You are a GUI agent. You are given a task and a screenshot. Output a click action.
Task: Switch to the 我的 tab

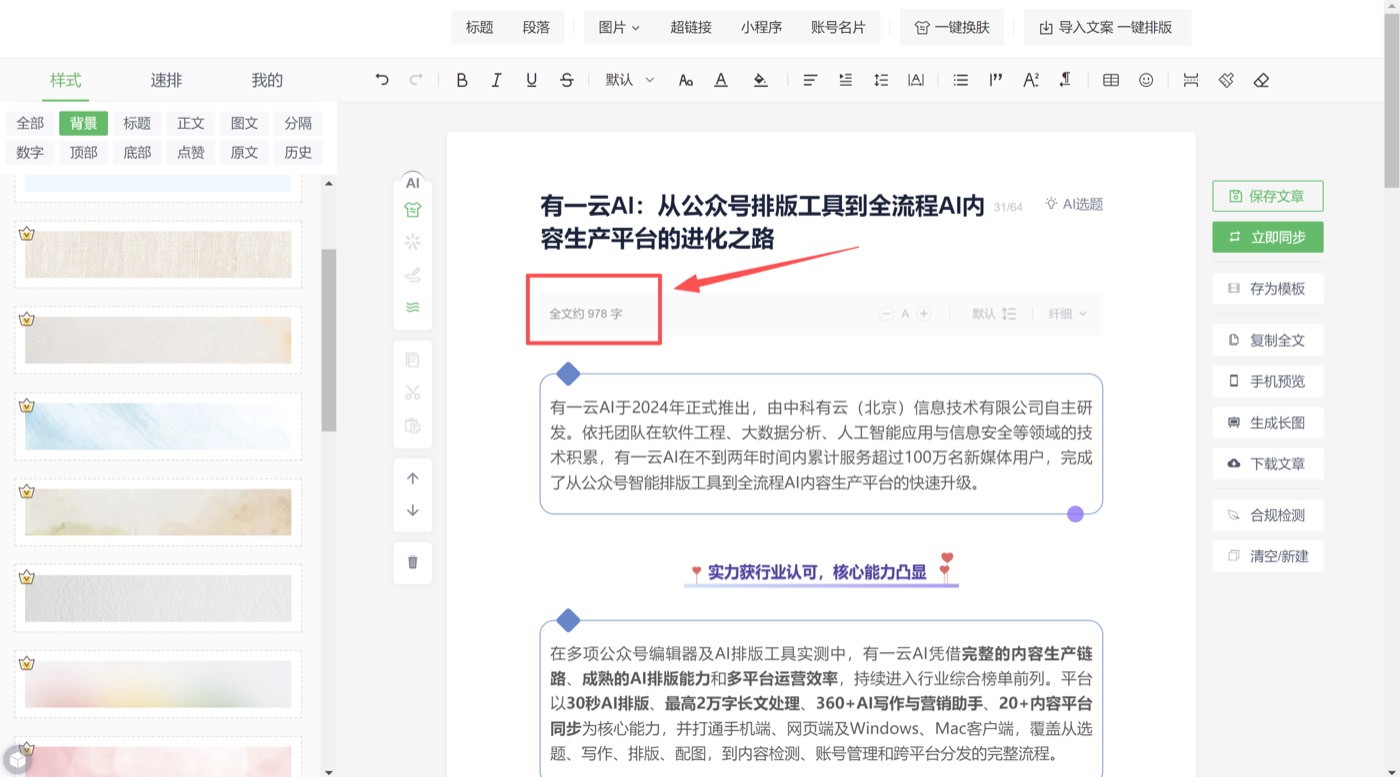pyautogui.click(x=267, y=80)
